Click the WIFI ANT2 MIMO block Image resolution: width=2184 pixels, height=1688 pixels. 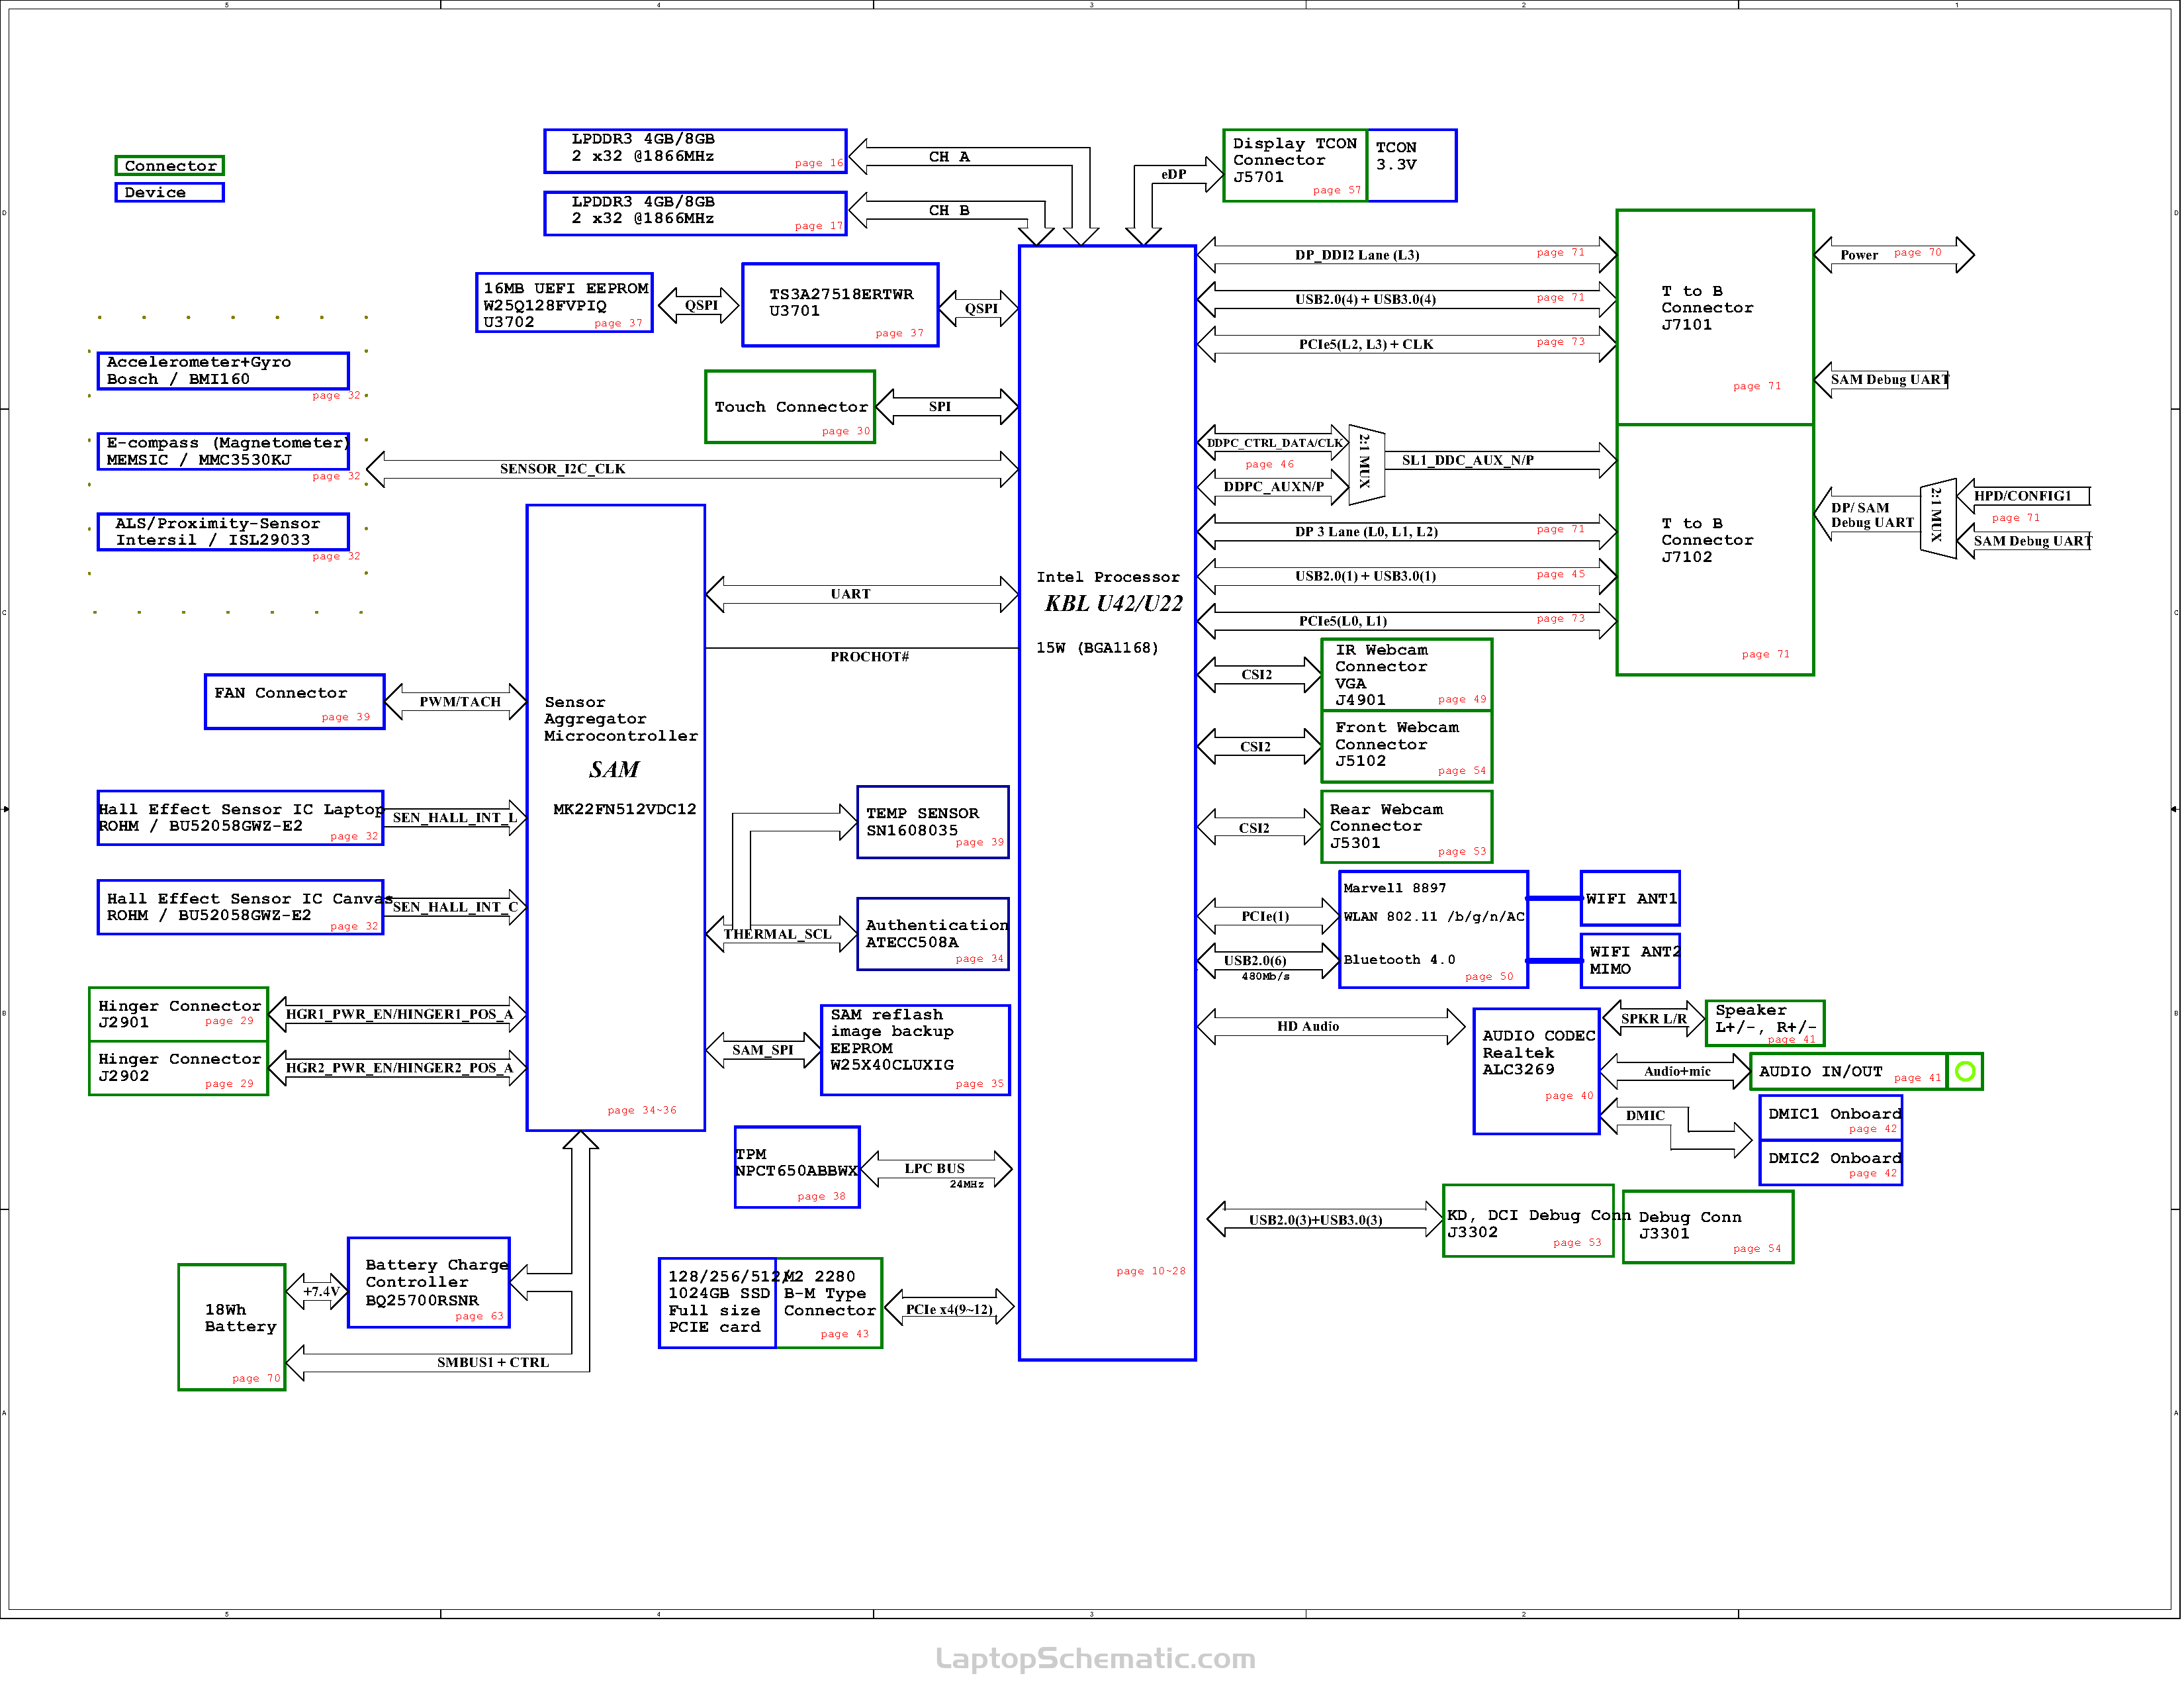coord(1629,960)
